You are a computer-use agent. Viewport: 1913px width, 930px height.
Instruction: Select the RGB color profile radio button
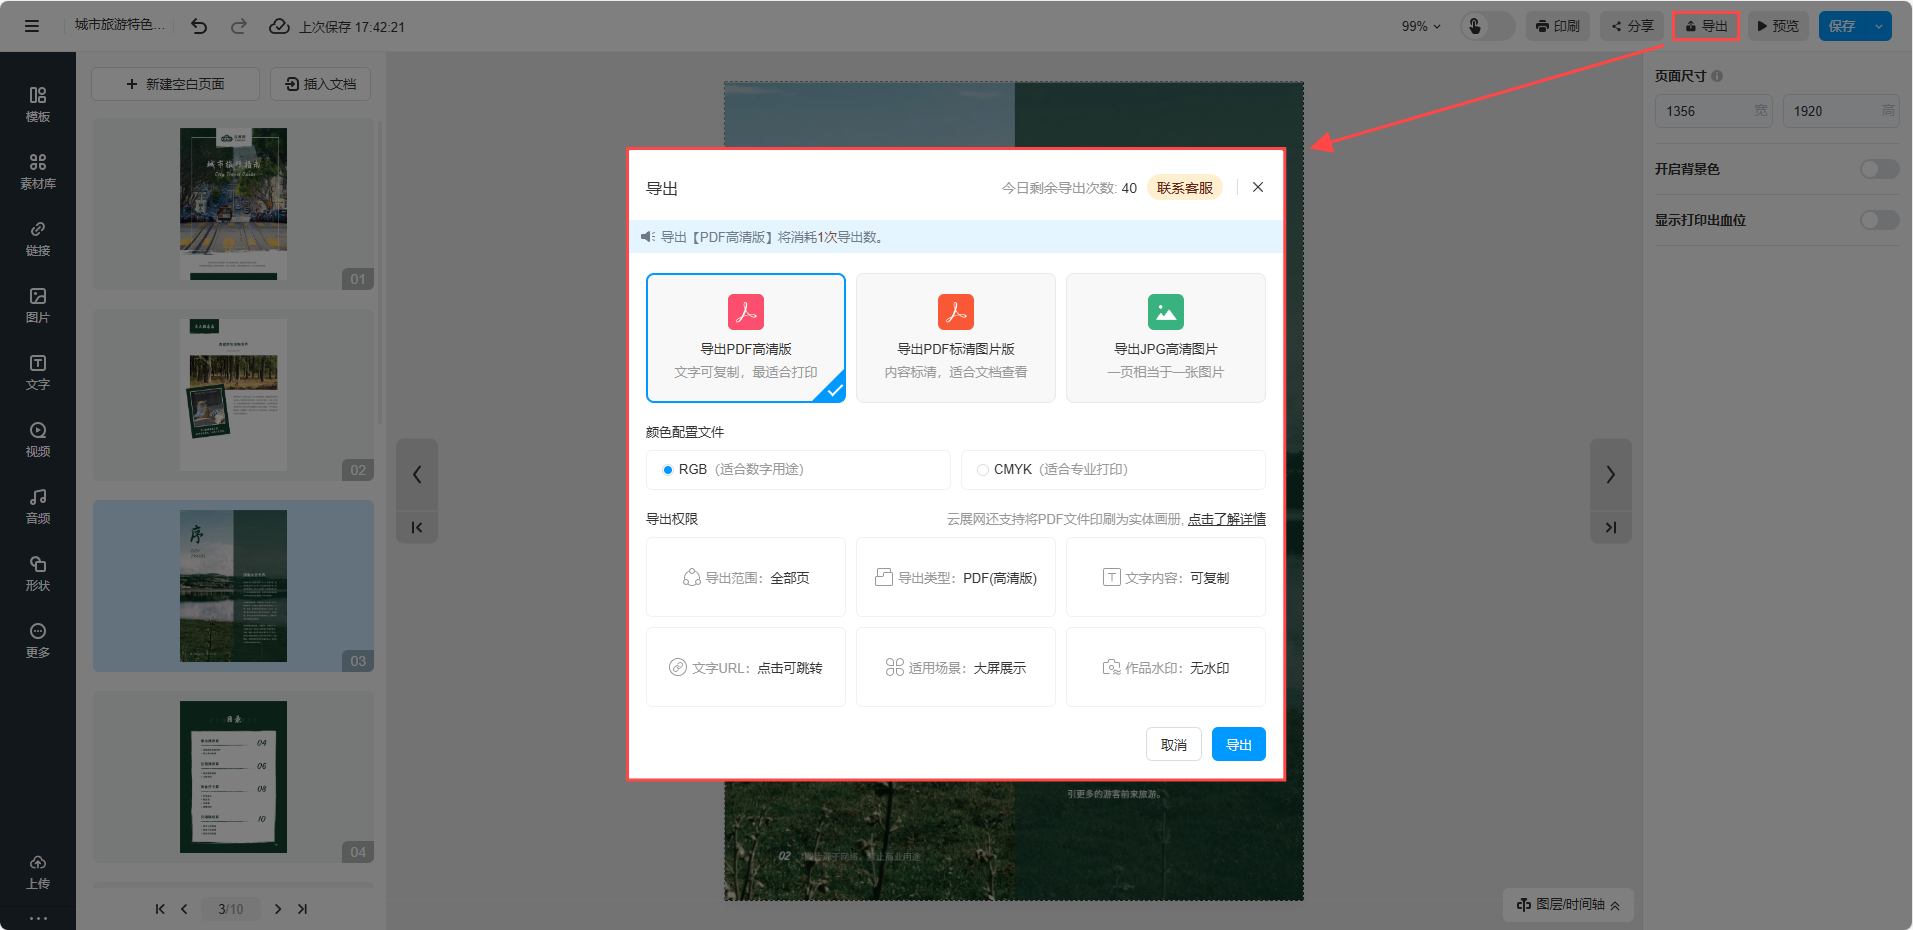668,470
